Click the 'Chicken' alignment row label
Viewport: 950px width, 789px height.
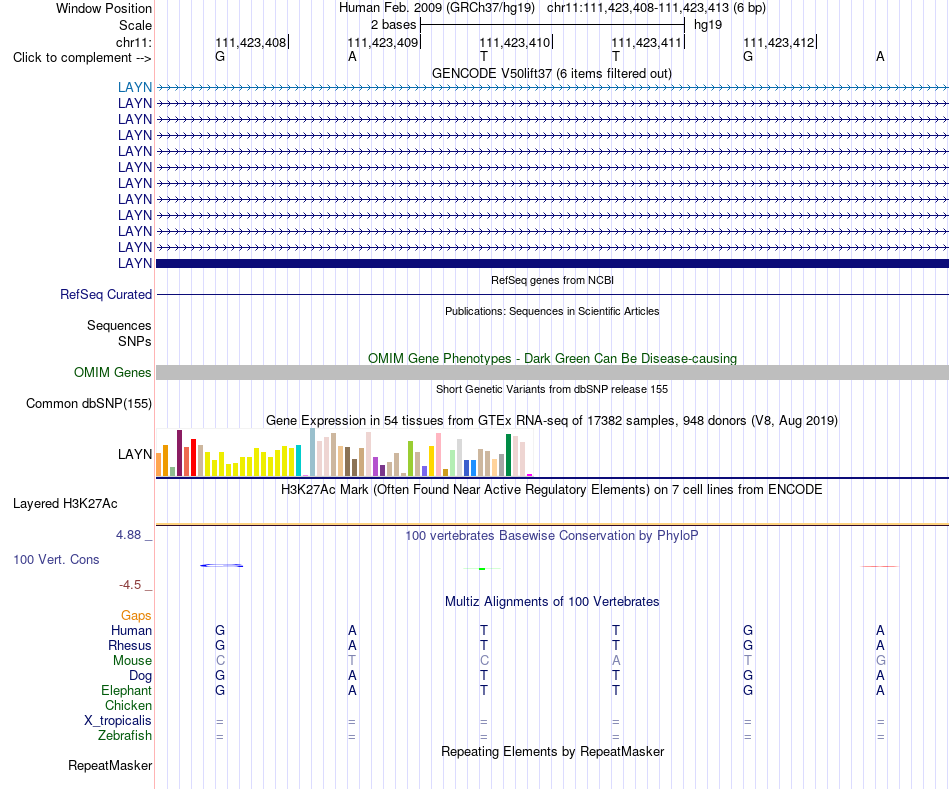[128, 706]
